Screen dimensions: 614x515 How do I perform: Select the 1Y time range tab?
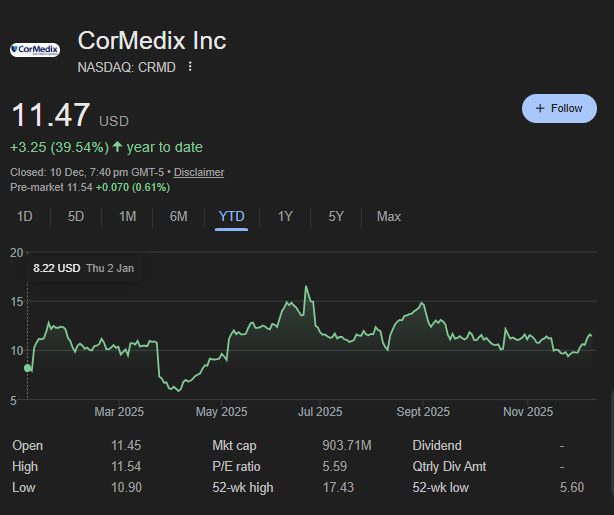(x=285, y=217)
